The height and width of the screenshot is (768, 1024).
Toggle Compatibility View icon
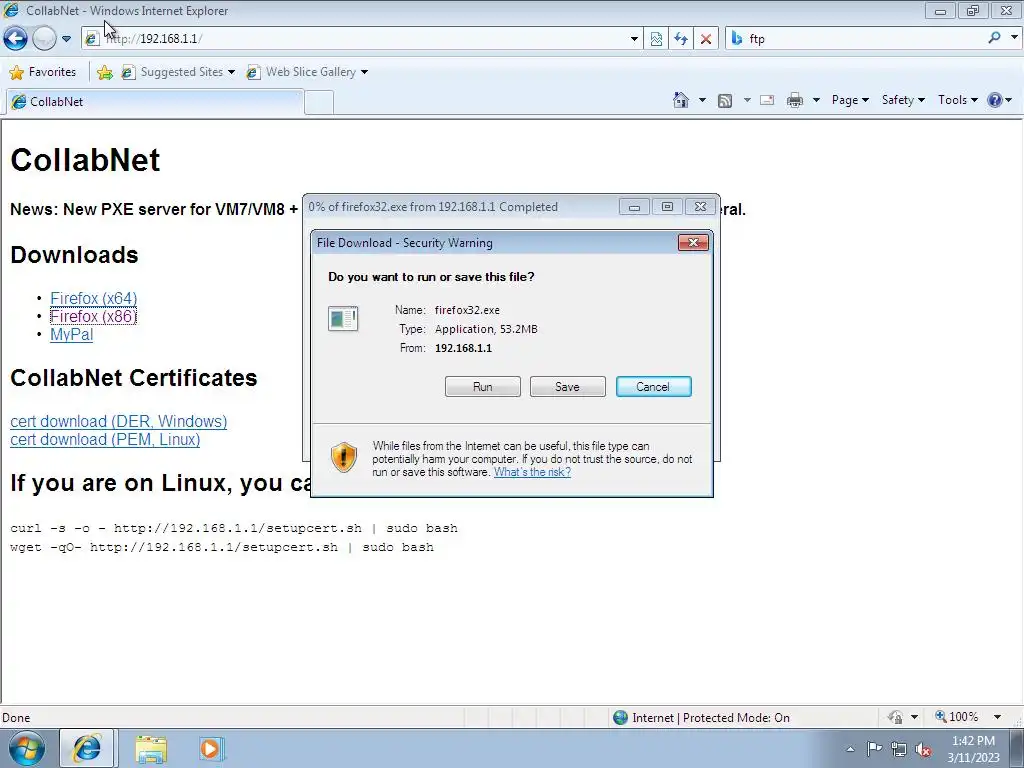[656, 39]
